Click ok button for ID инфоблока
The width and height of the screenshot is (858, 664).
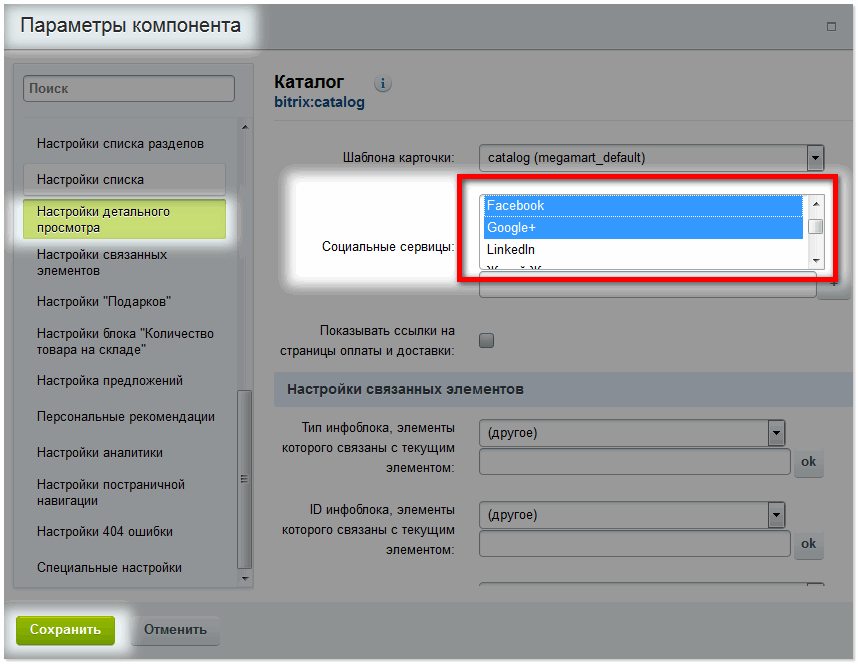808,544
